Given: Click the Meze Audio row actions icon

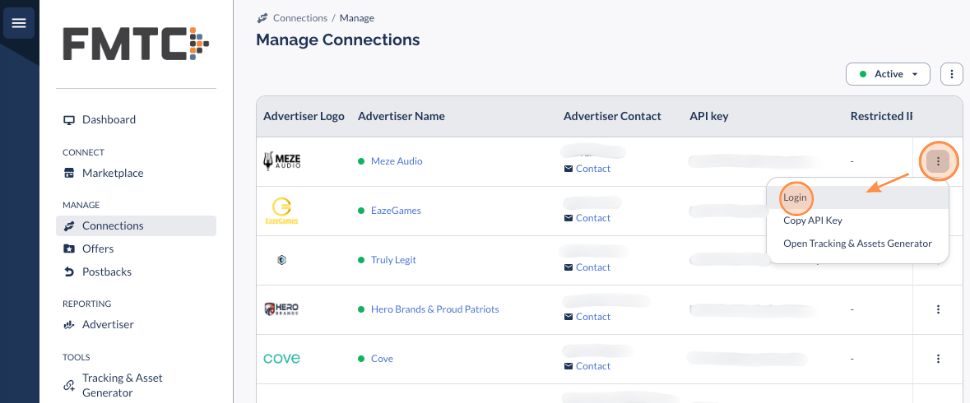Looking at the screenshot, I should (x=938, y=161).
